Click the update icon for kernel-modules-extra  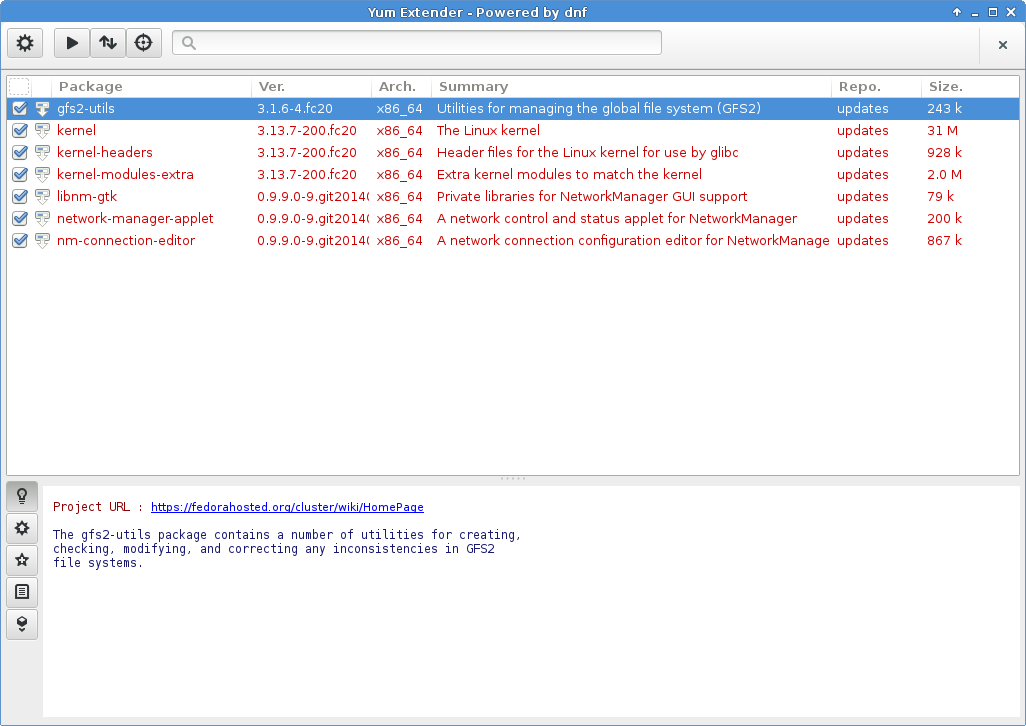[43, 175]
